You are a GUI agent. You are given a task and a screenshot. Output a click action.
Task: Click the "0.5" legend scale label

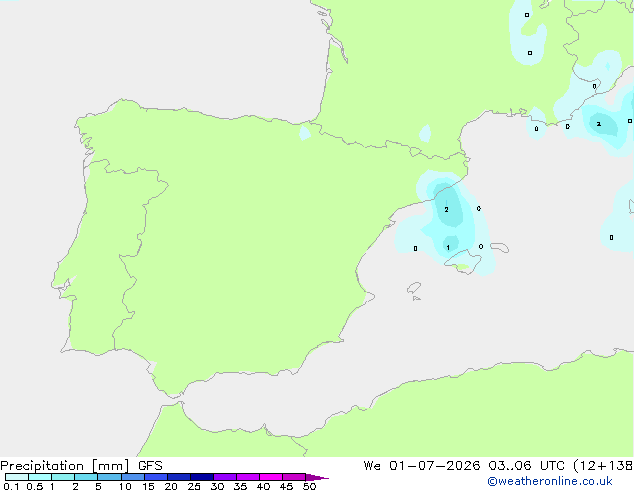point(35,486)
